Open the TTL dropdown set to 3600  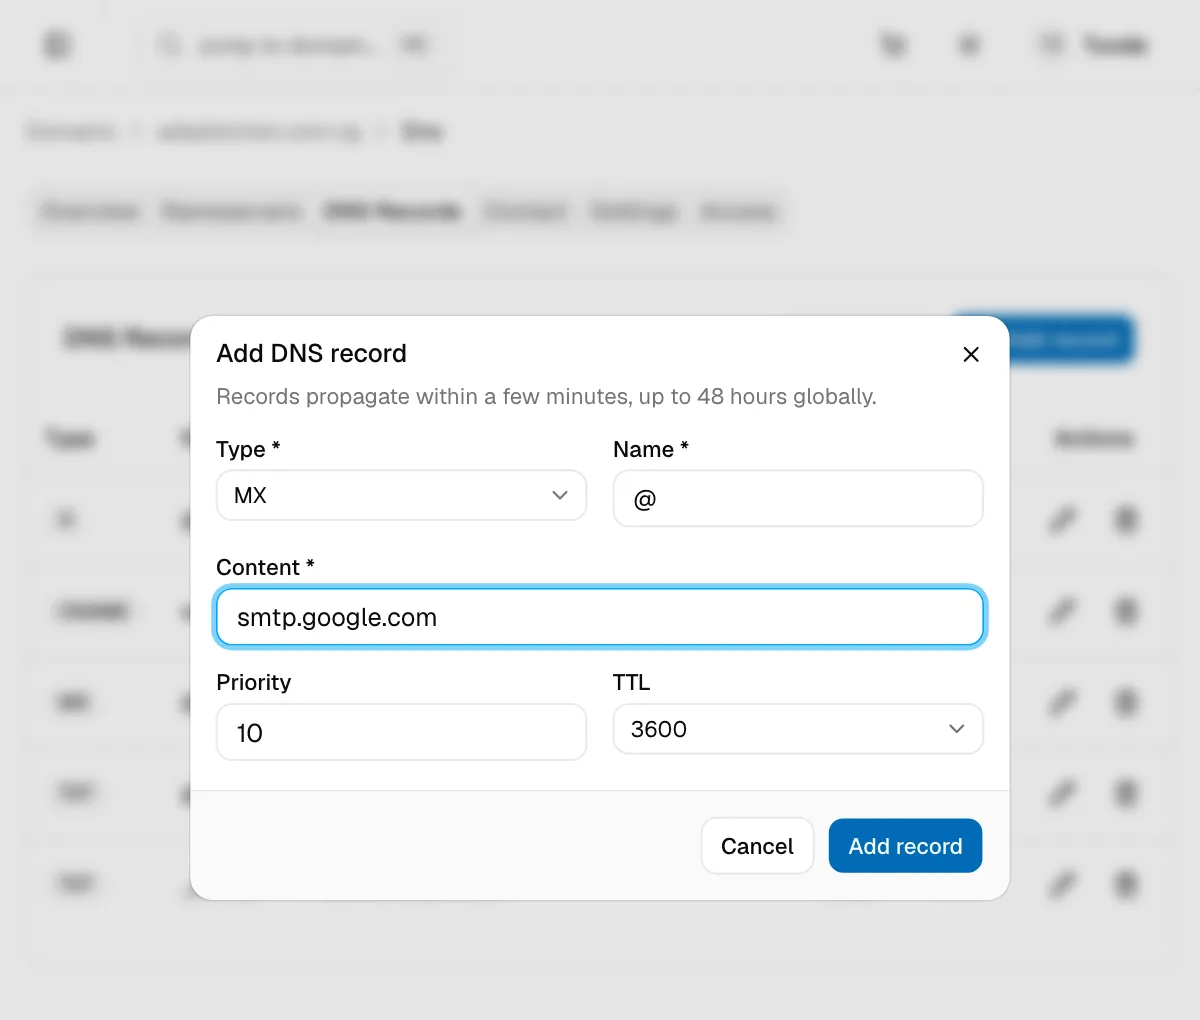pyautogui.click(x=798, y=729)
